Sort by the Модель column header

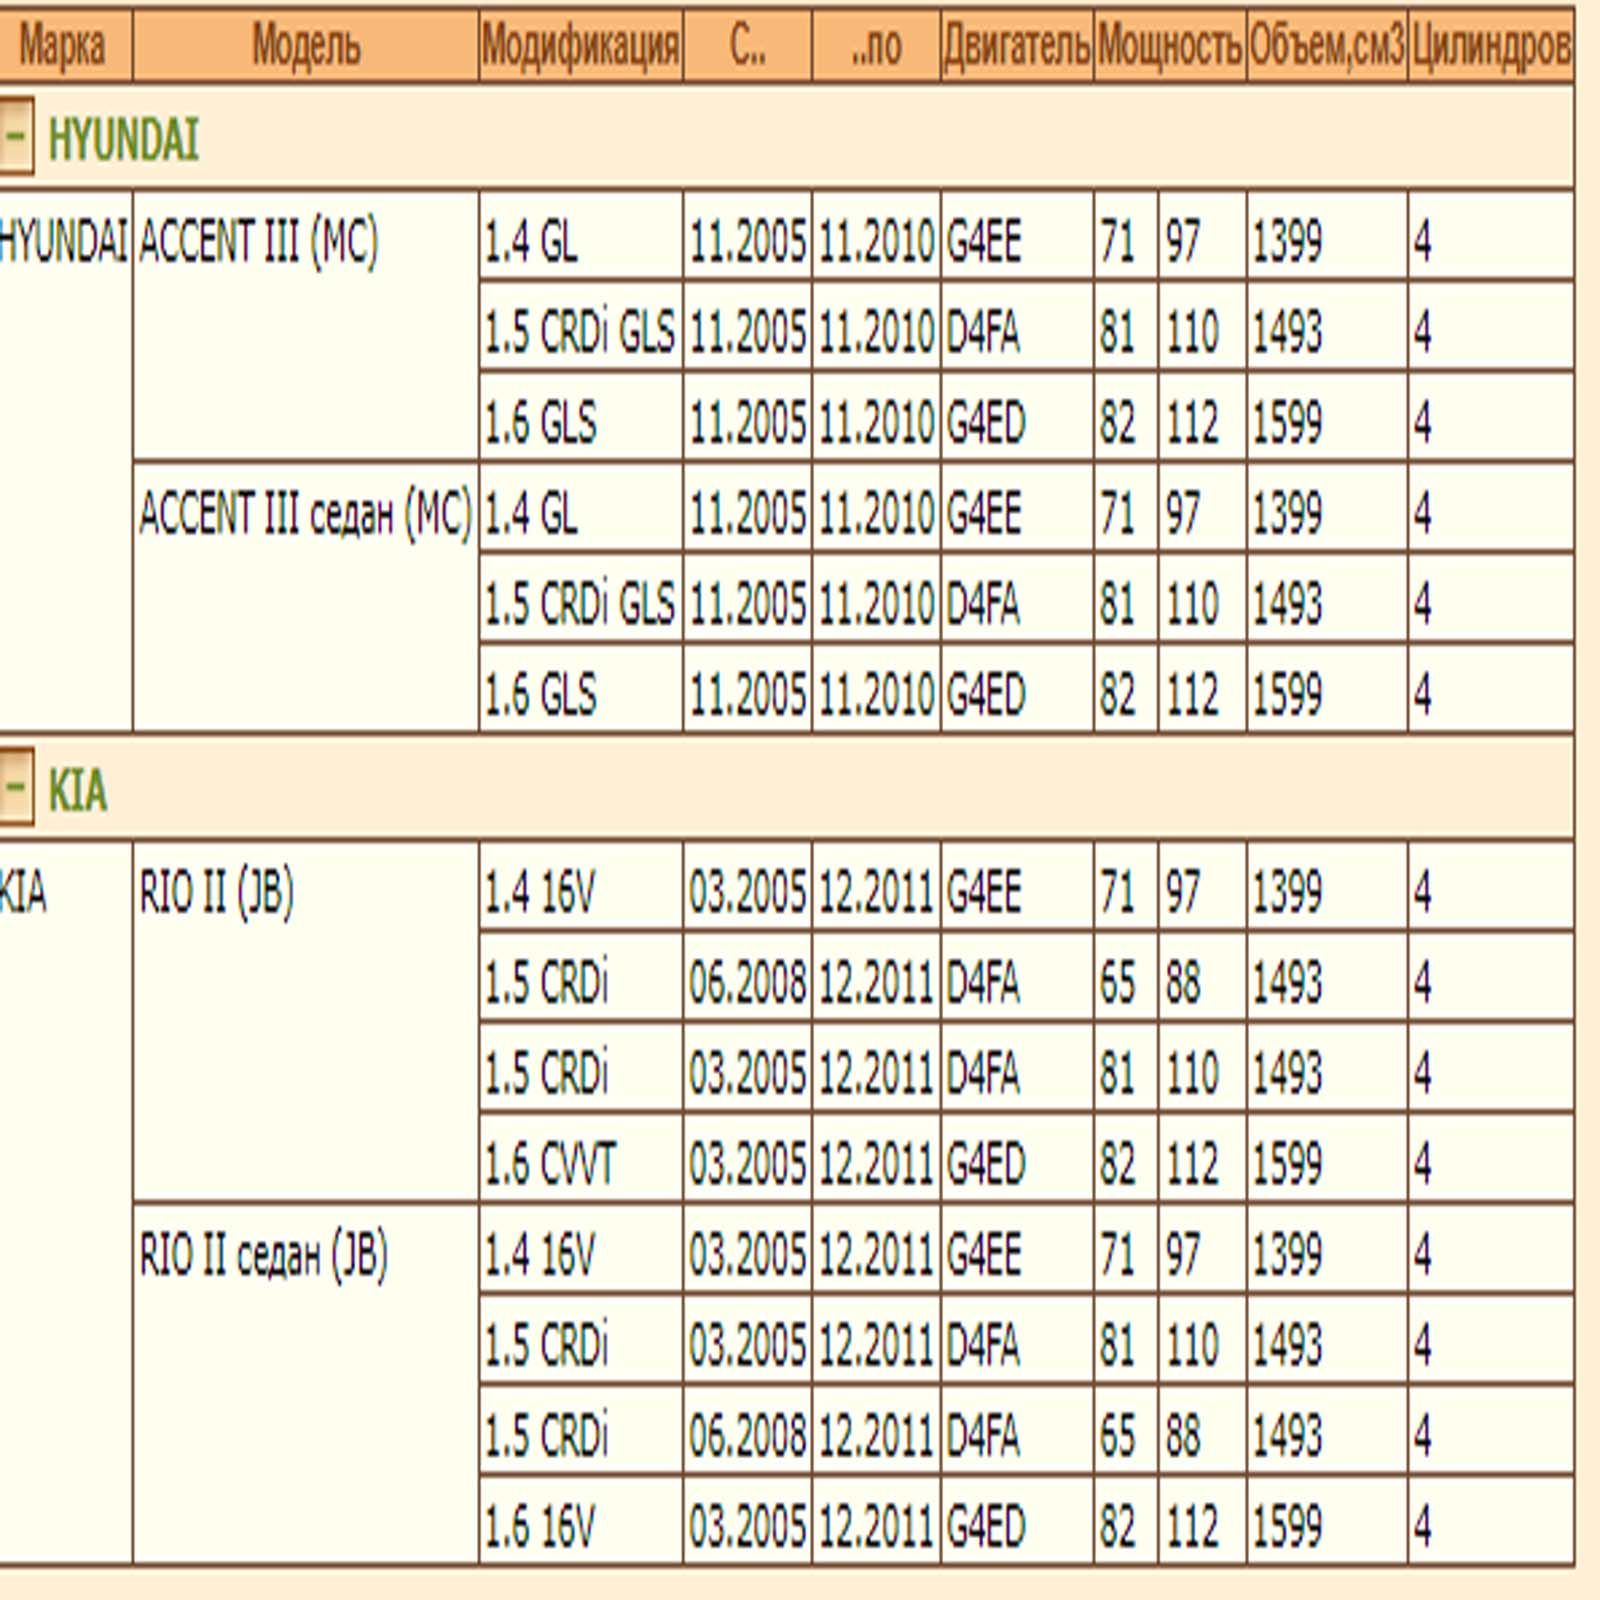click(305, 46)
